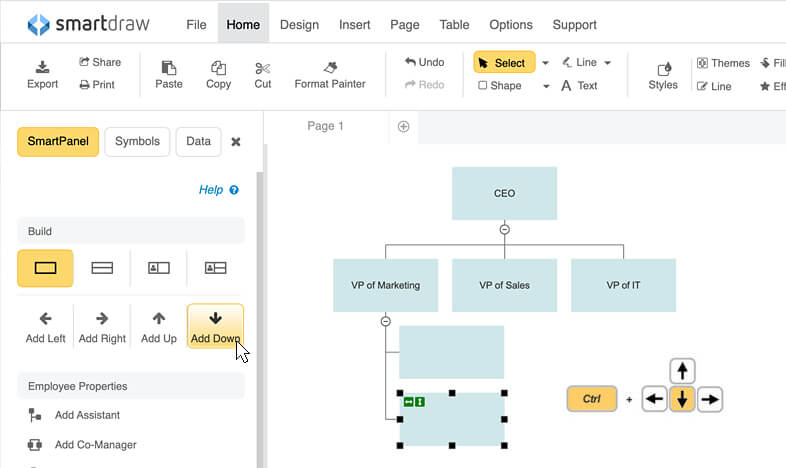Viewport: 786px width, 468px height.
Task: Activate the Format Painter tool
Action: coord(330,75)
